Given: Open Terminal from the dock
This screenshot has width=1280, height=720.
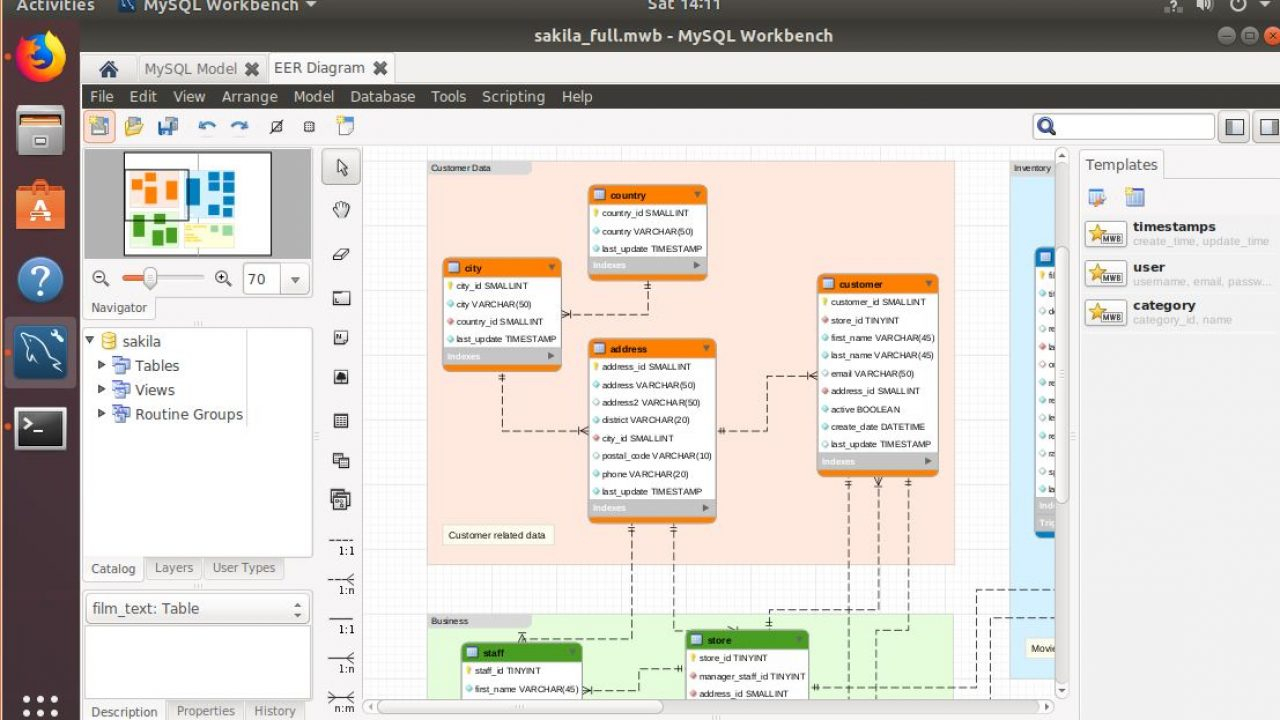Looking at the screenshot, I should [x=40, y=428].
